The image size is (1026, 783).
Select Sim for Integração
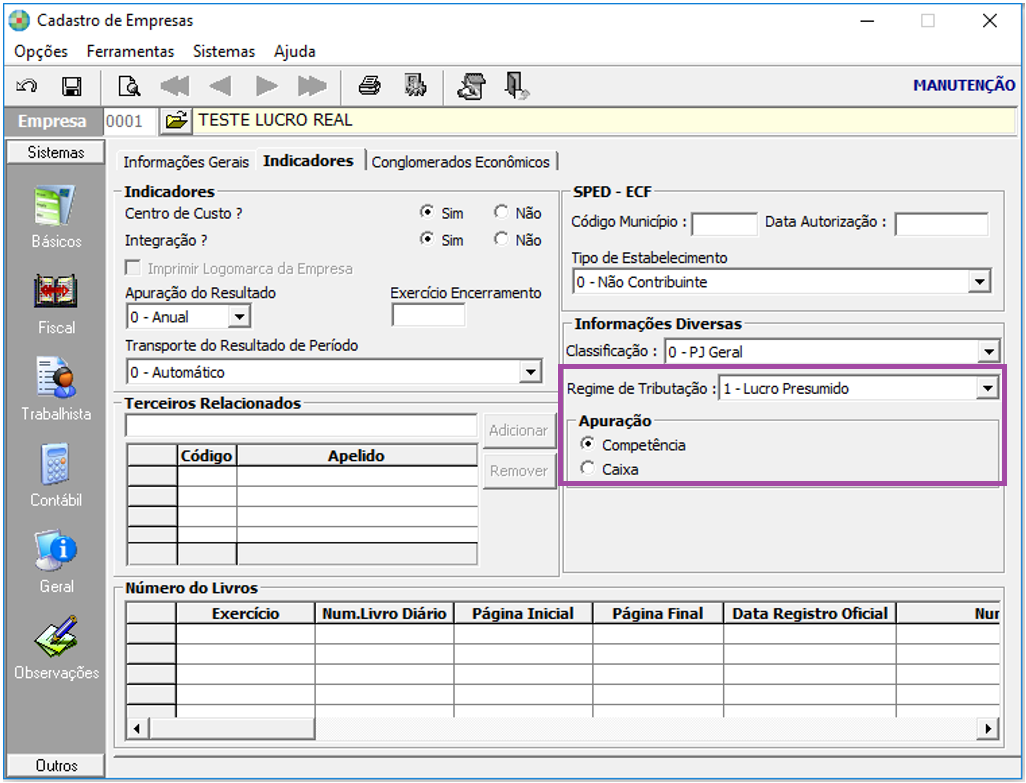click(427, 239)
